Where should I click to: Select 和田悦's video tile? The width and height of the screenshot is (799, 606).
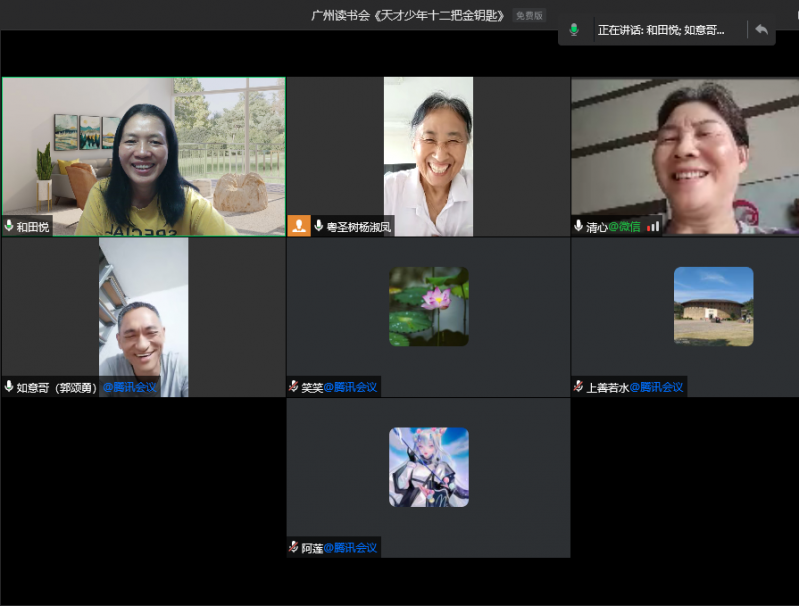[x=143, y=156]
